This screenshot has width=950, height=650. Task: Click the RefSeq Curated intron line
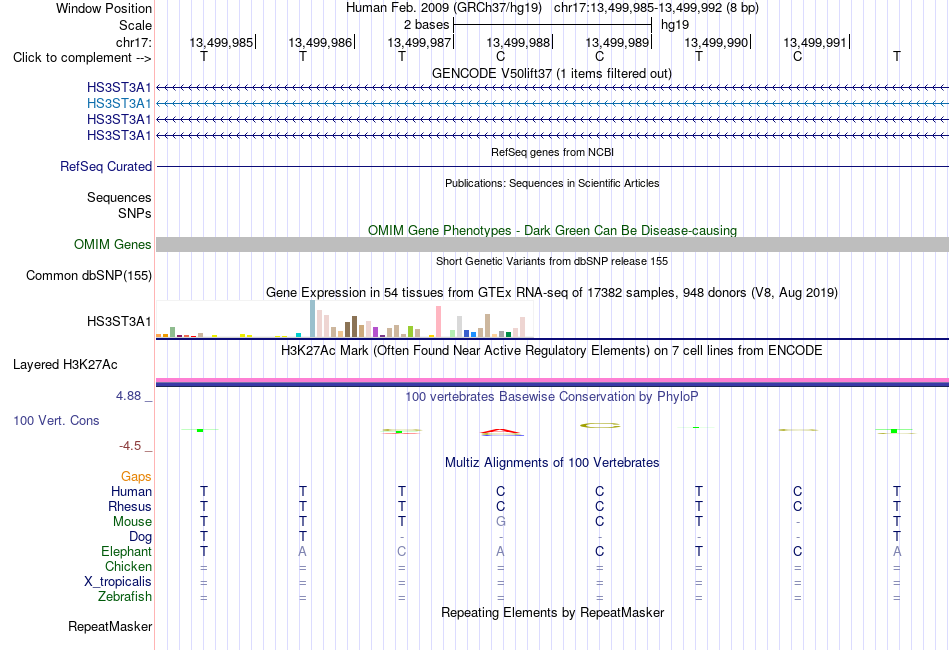point(552,166)
